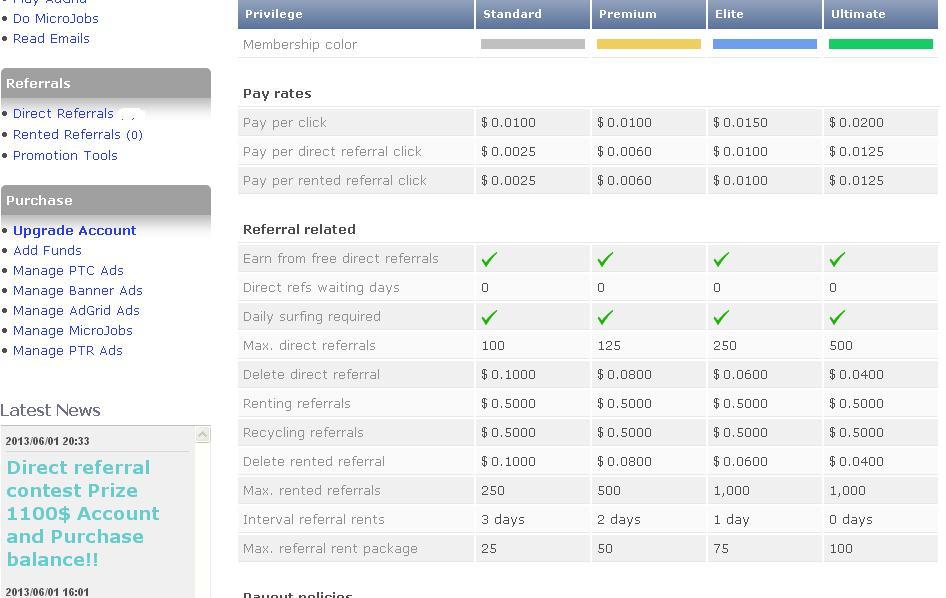This screenshot has width=946, height=598.
Task: Click Premium checkmark for Earn from free direct referrals
Action: pyautogui.click(x=605, y=259)
